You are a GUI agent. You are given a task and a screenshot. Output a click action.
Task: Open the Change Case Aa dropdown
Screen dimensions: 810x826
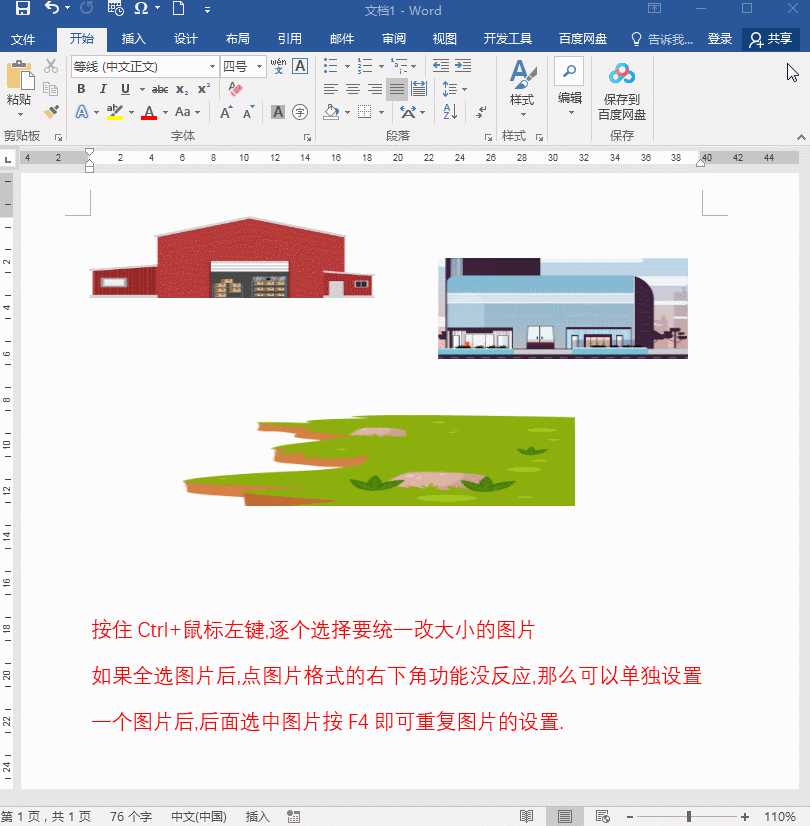(187, 112)
